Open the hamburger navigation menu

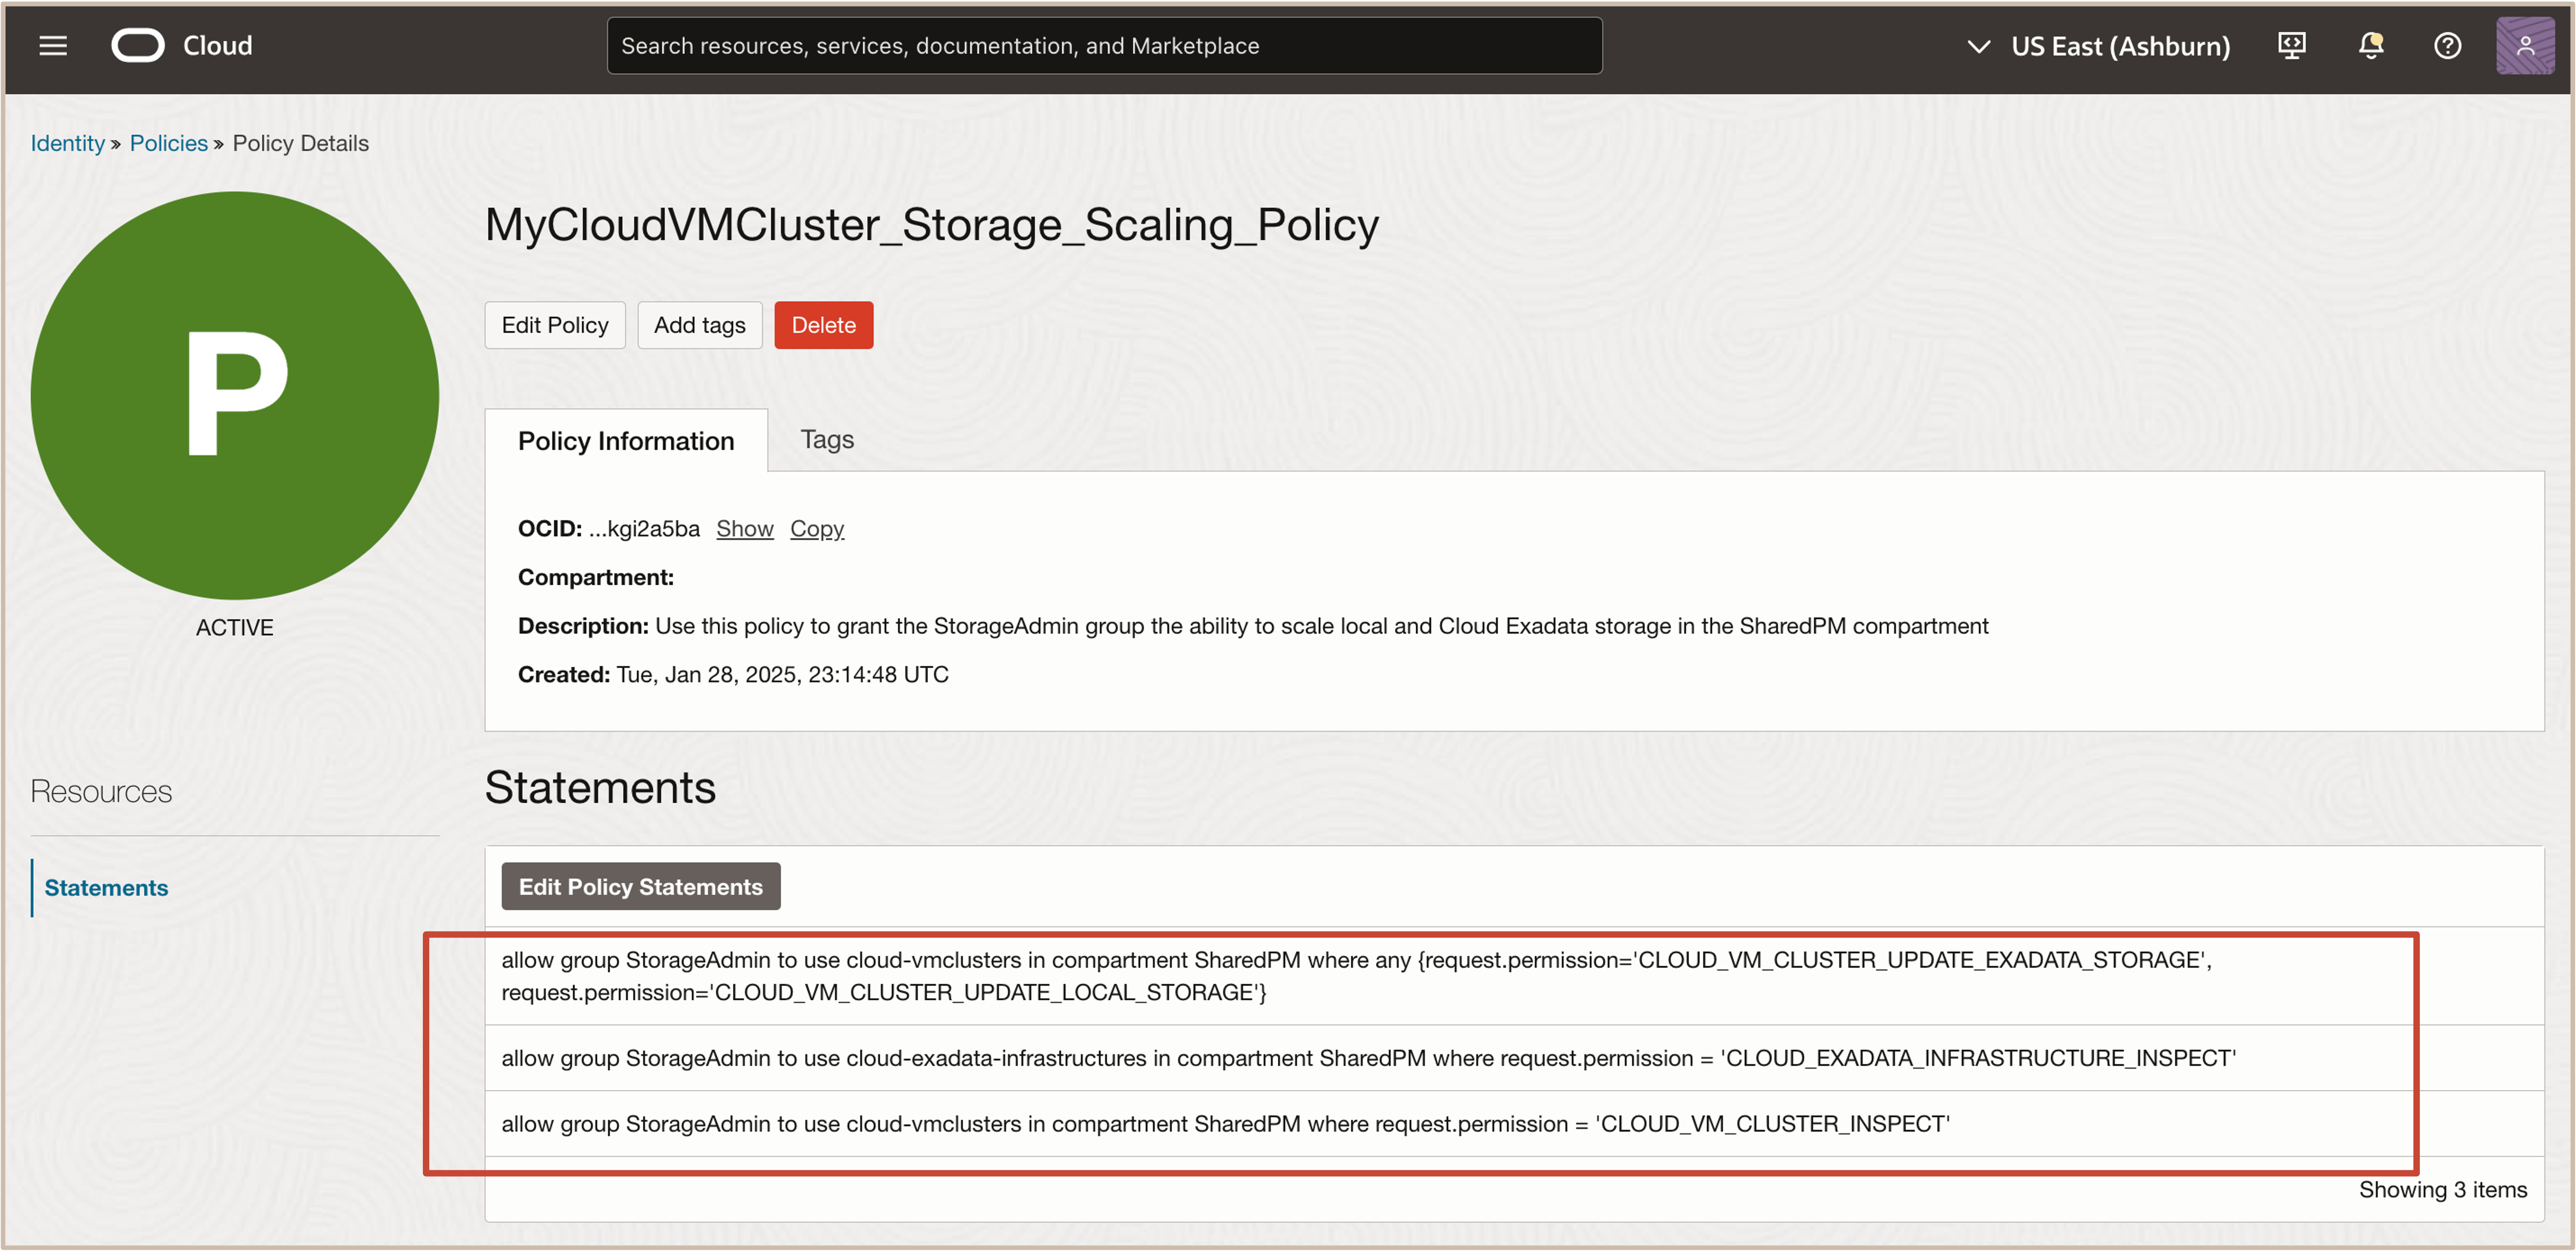tap(53, 46)
